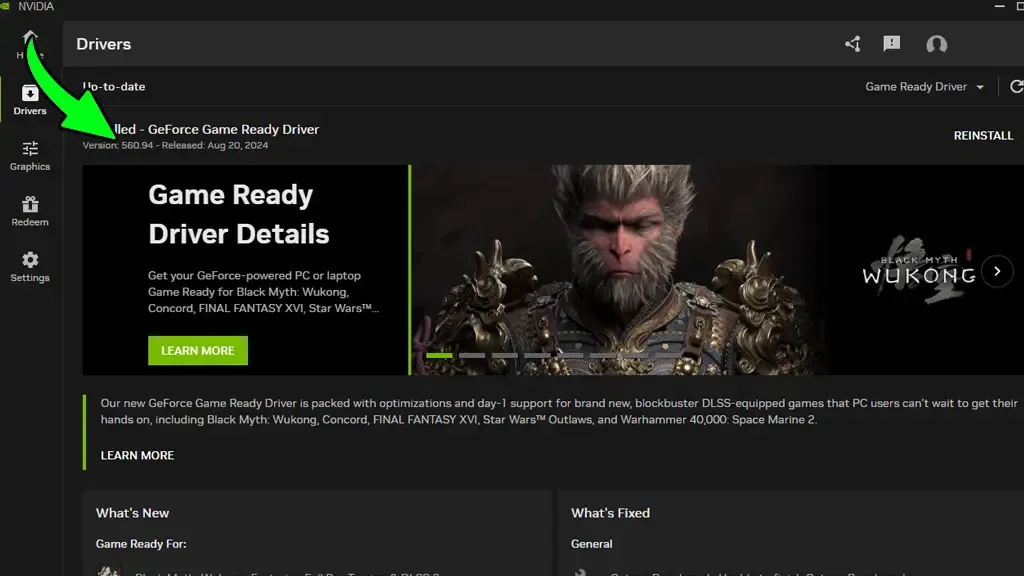Click the Game Ready For: label
Screen dimensions: 1024x576
click(141, 544)
